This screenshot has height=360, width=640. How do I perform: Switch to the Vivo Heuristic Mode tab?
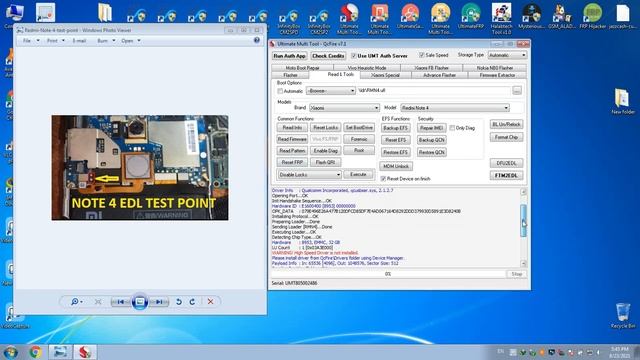367,68
